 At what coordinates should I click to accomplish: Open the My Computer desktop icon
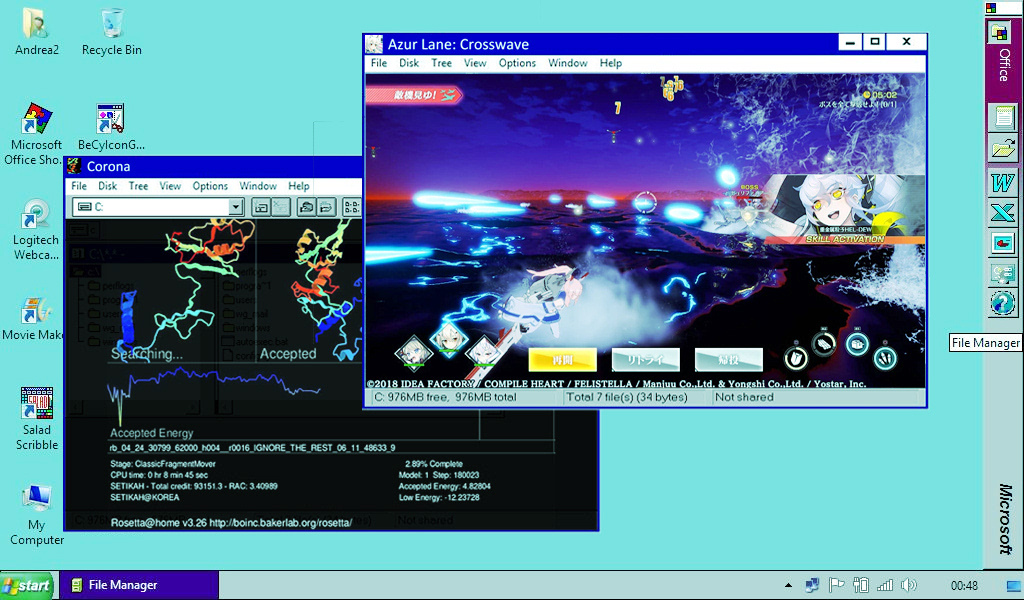pos(37,515)
